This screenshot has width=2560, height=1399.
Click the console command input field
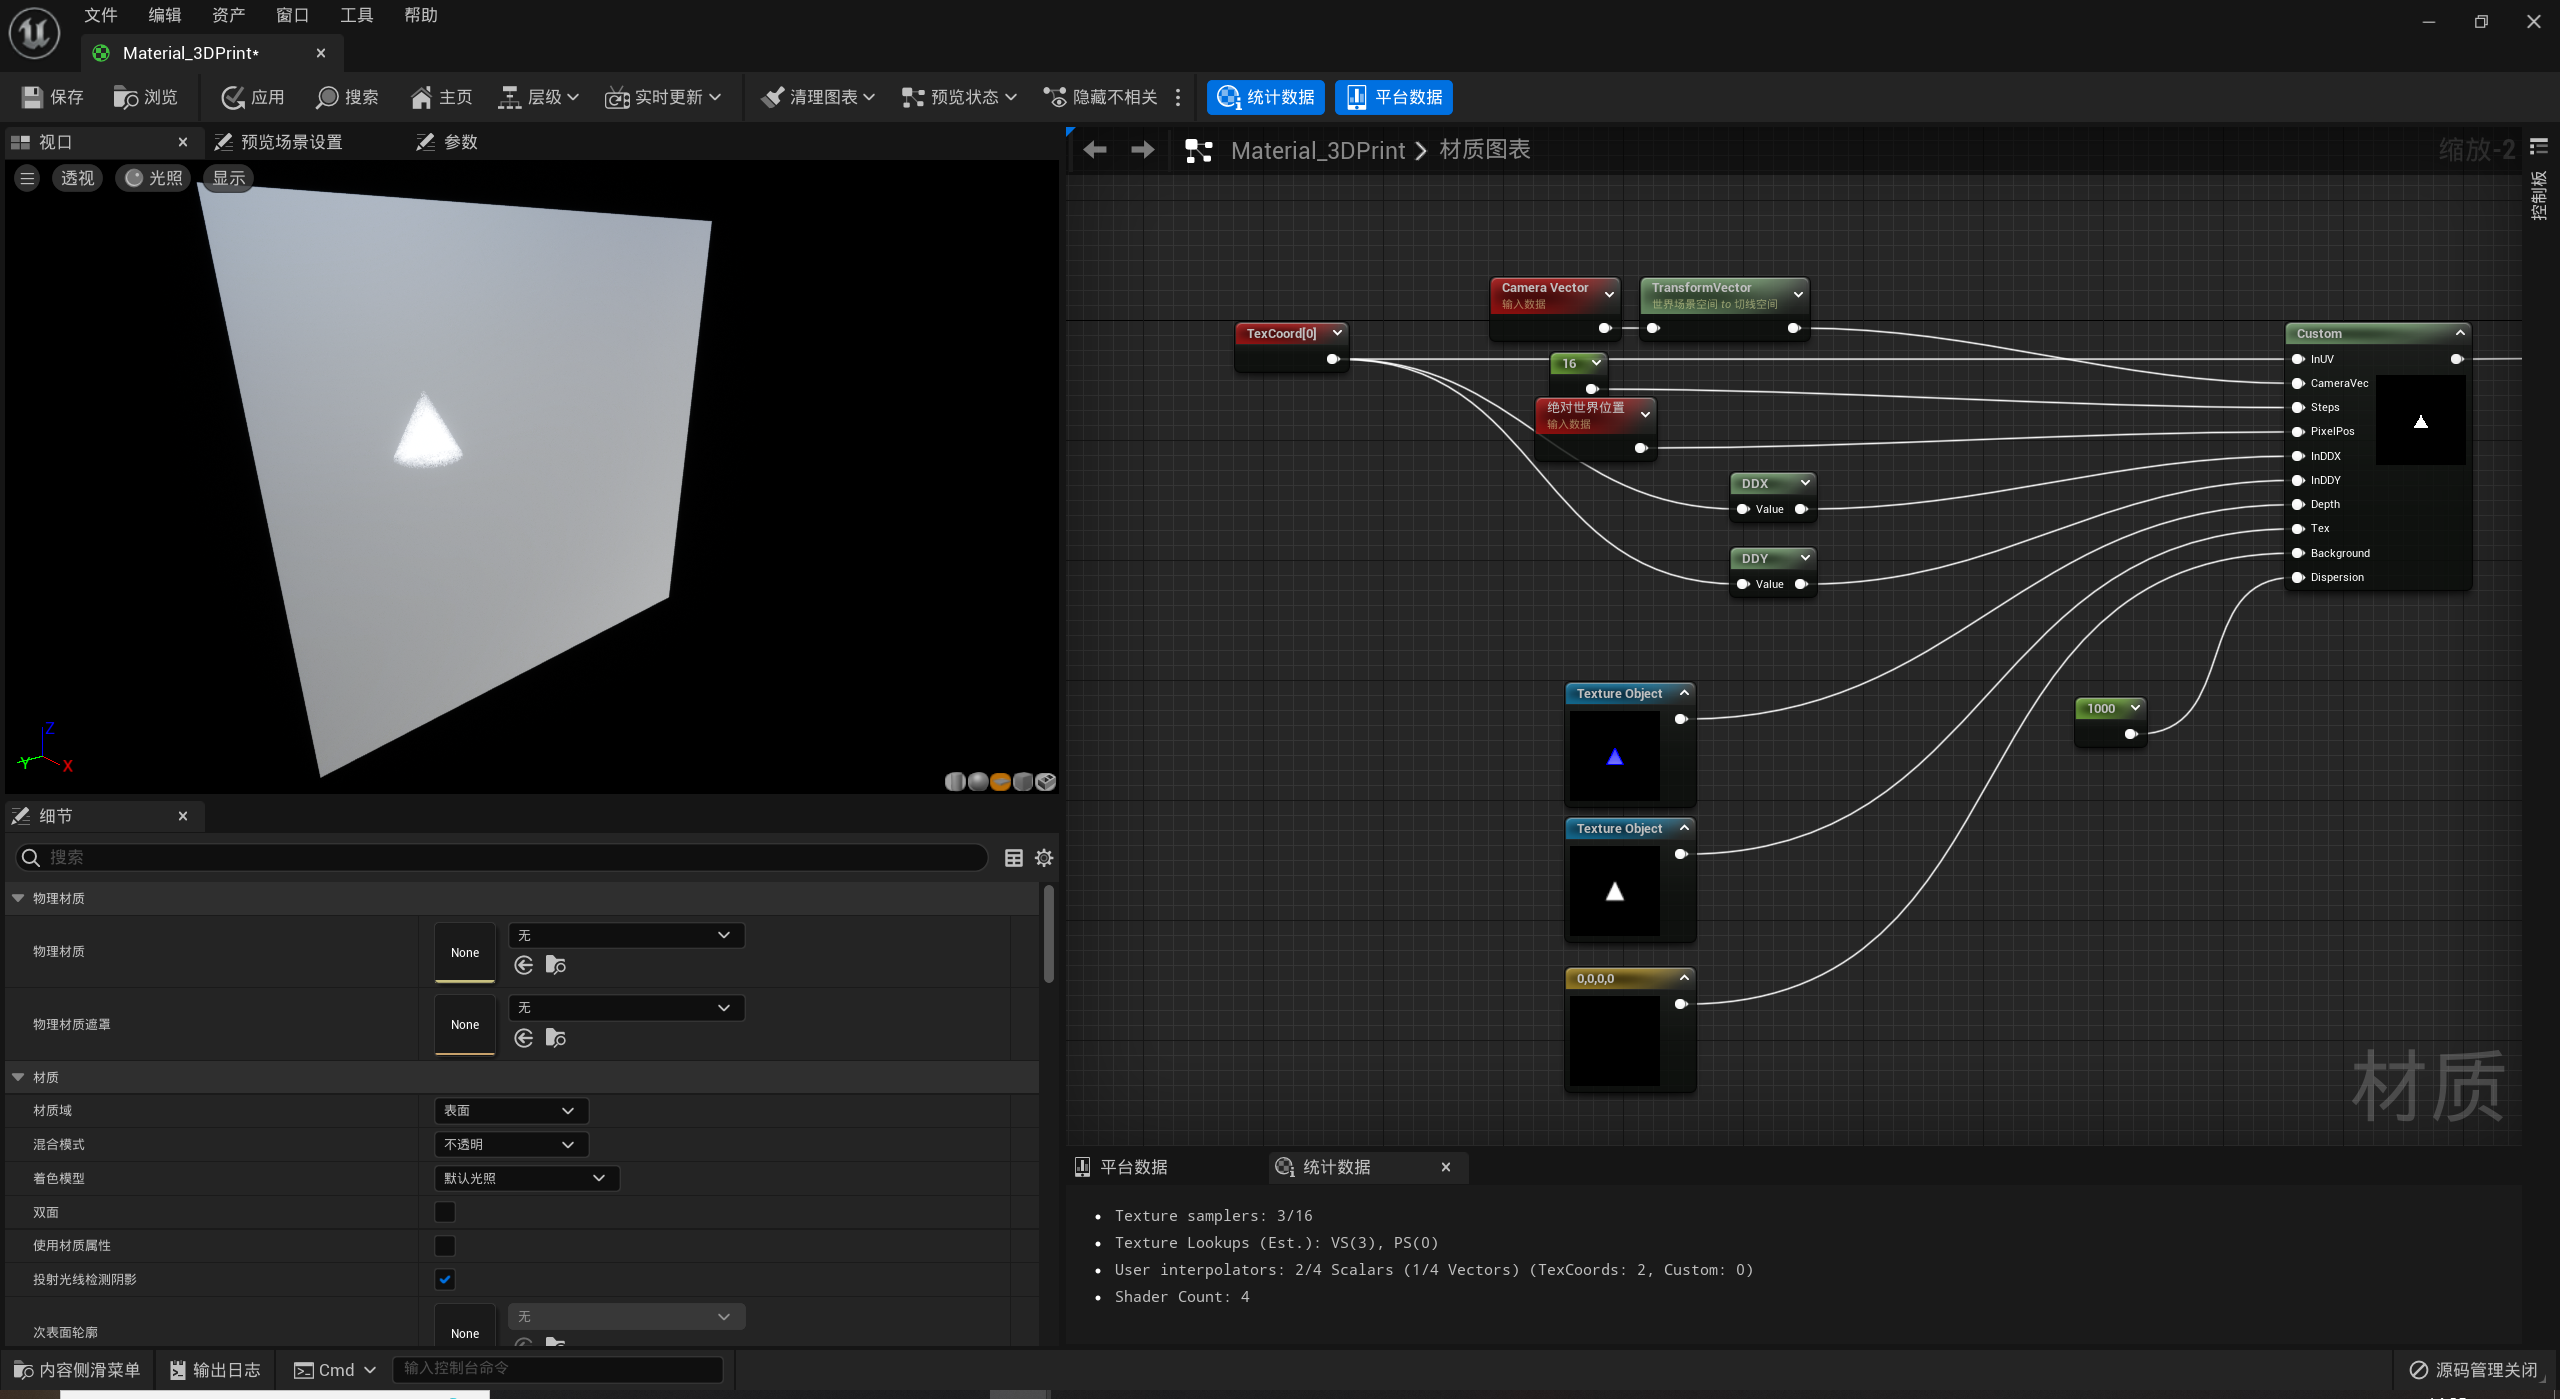558,1368
